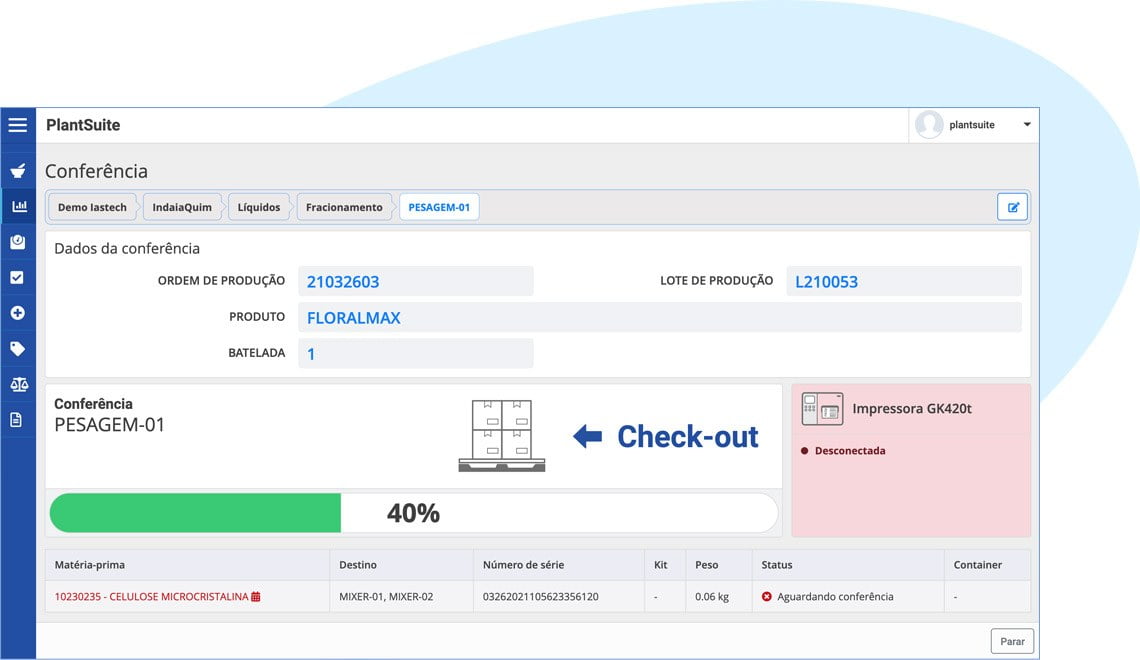
Task: Click the plus circle sidebar icon
Action: (17, 313)
